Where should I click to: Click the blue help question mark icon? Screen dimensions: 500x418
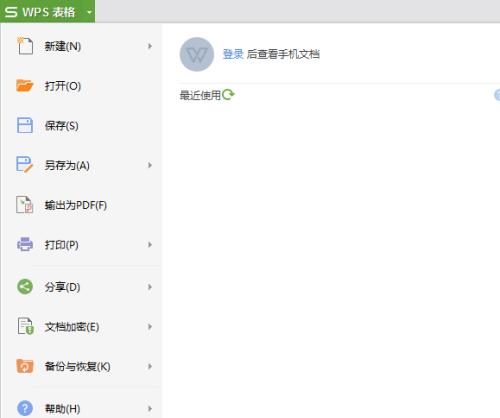25,408
